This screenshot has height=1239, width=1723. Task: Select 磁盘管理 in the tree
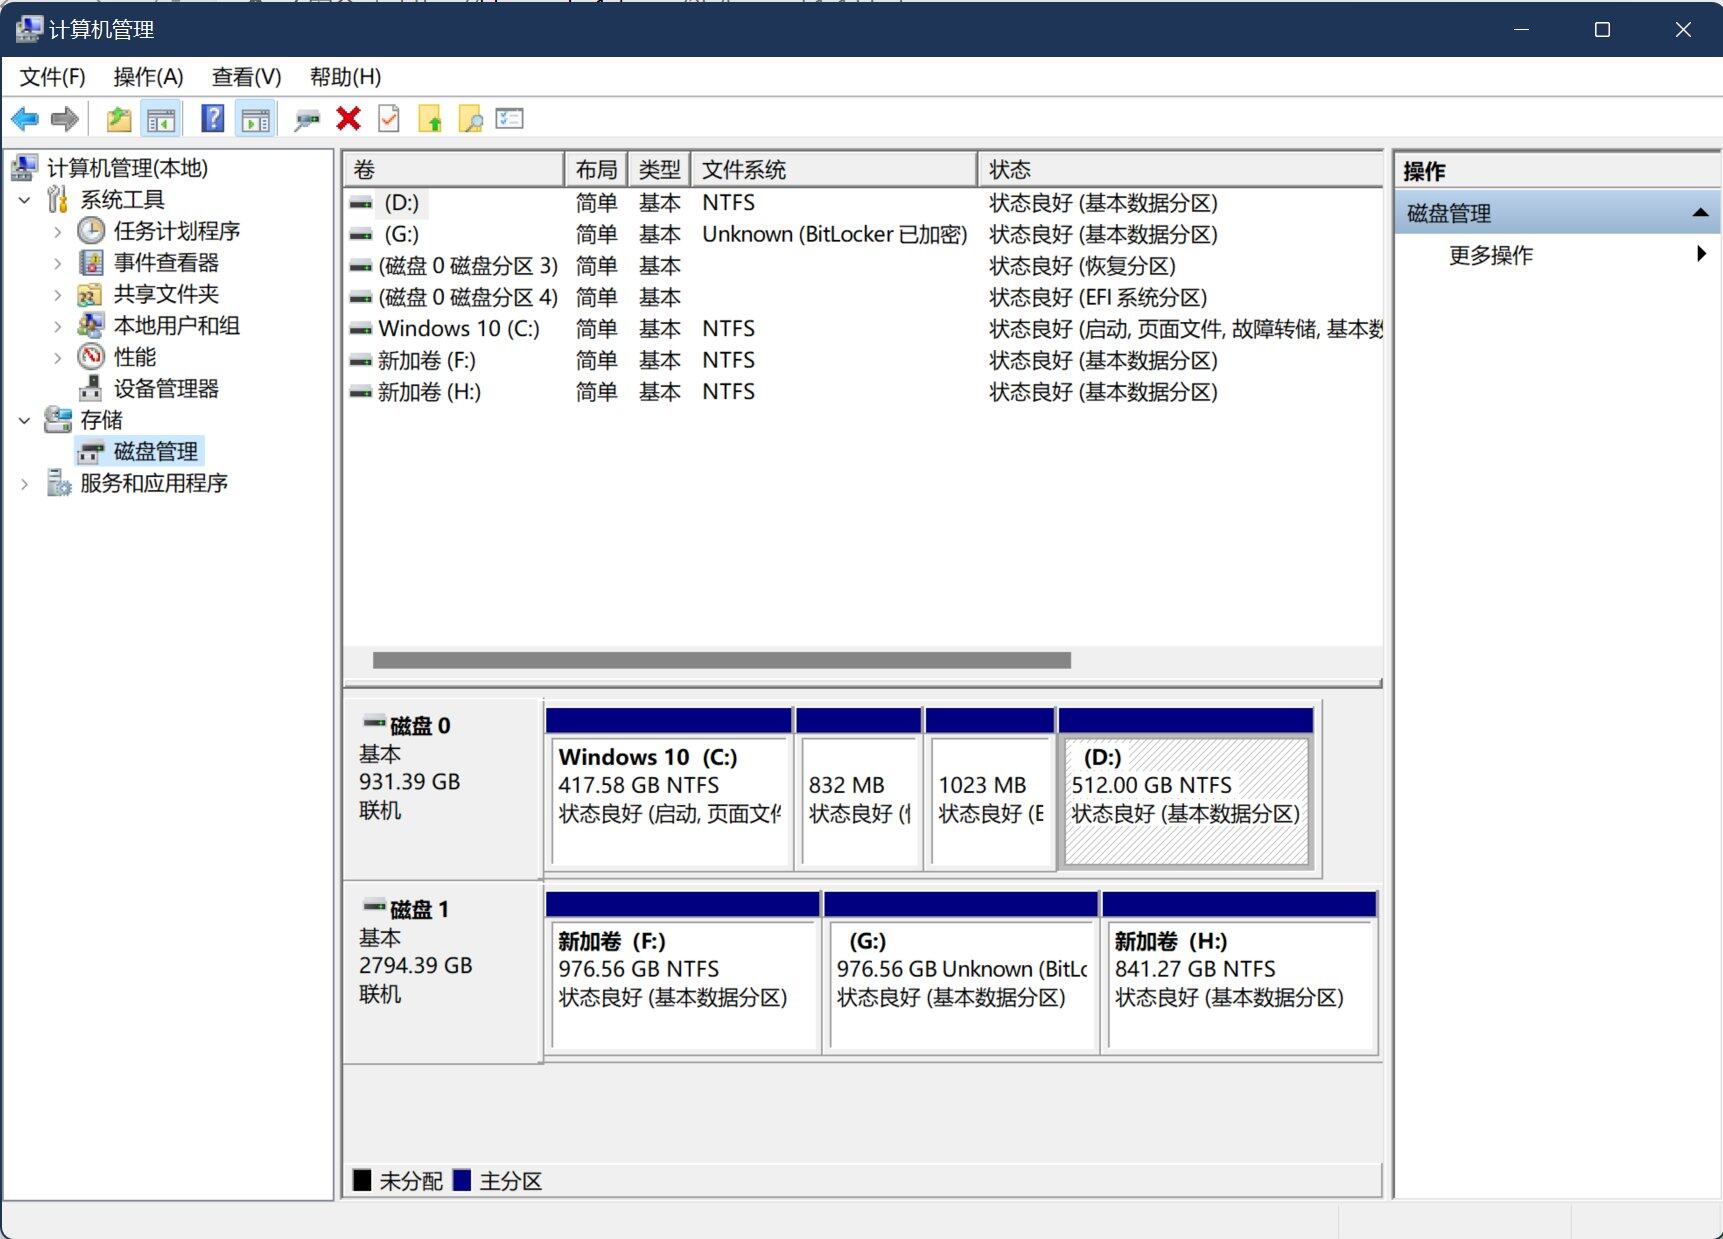[x=155, y=451]
